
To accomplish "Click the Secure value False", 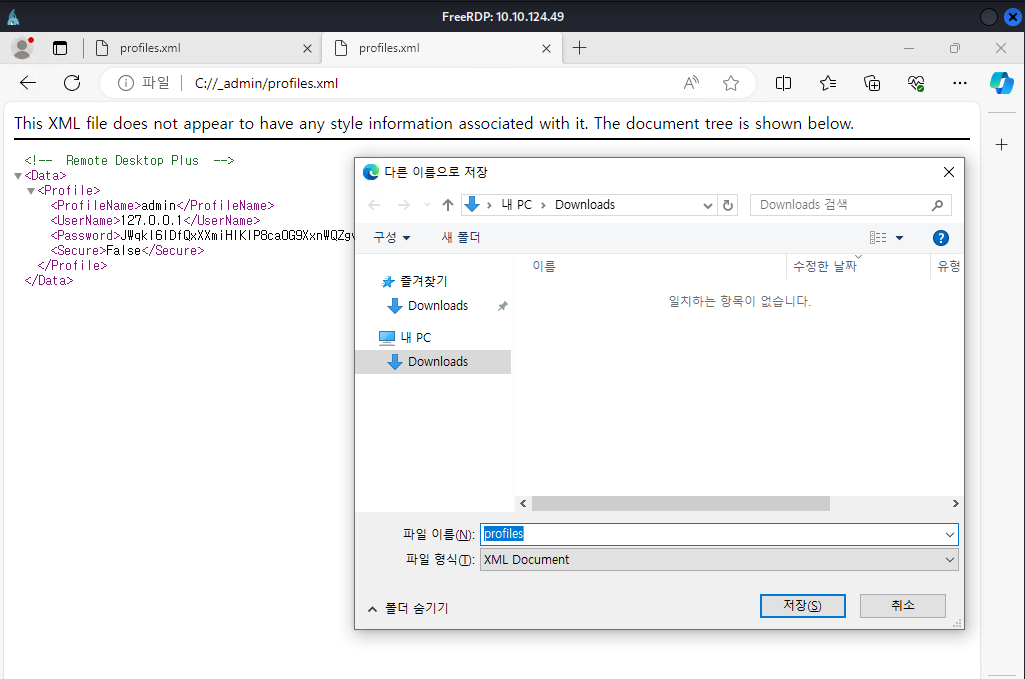I will point(124,251).
